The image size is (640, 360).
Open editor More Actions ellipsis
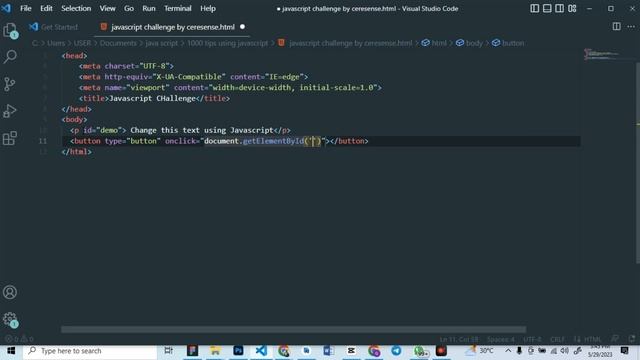click(x=631, y=27)
